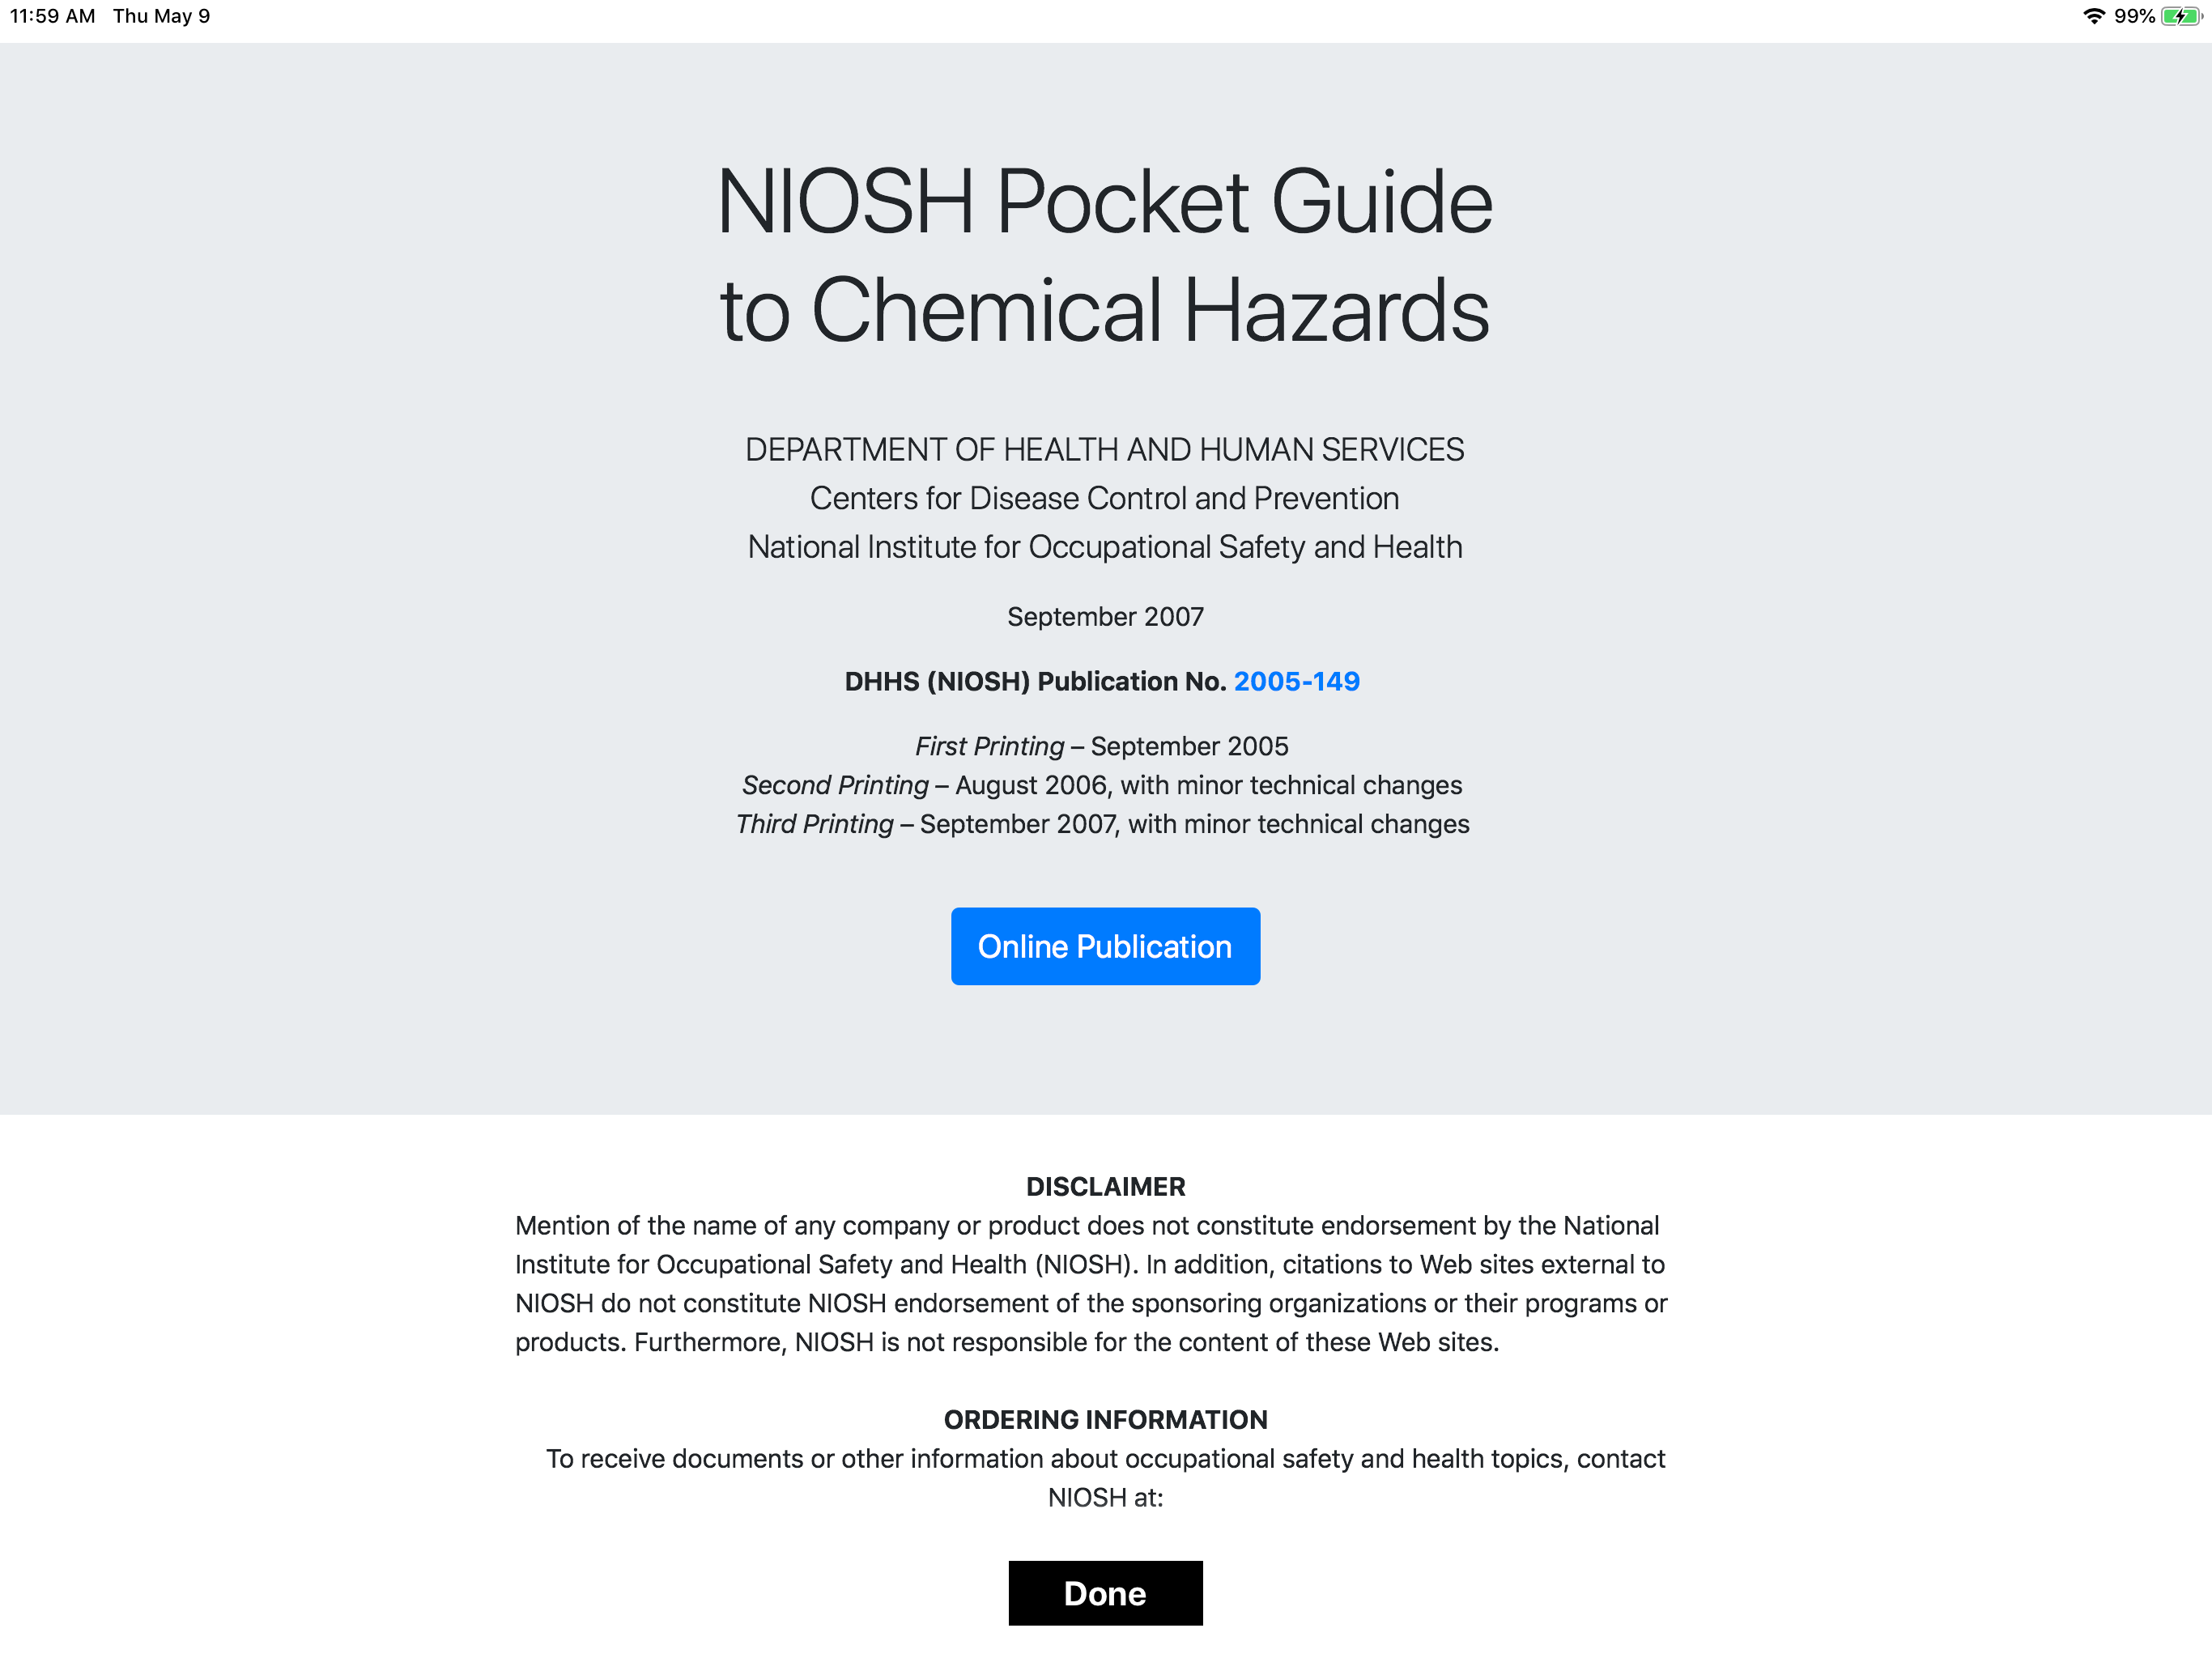
Task: Click the Online Publication button
Action: coord(1105,946)
